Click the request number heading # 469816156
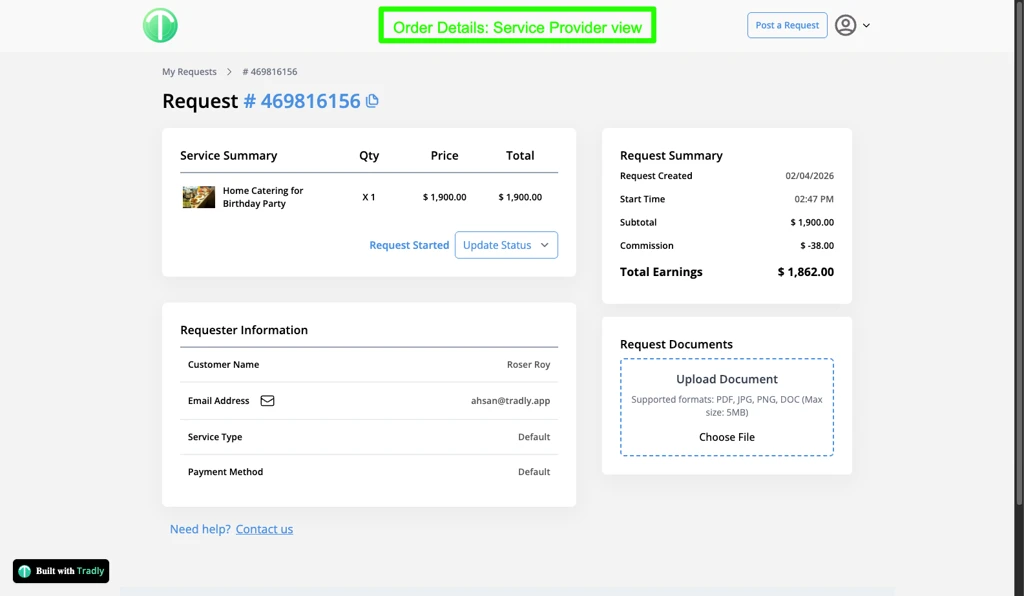 coord(302,101)
